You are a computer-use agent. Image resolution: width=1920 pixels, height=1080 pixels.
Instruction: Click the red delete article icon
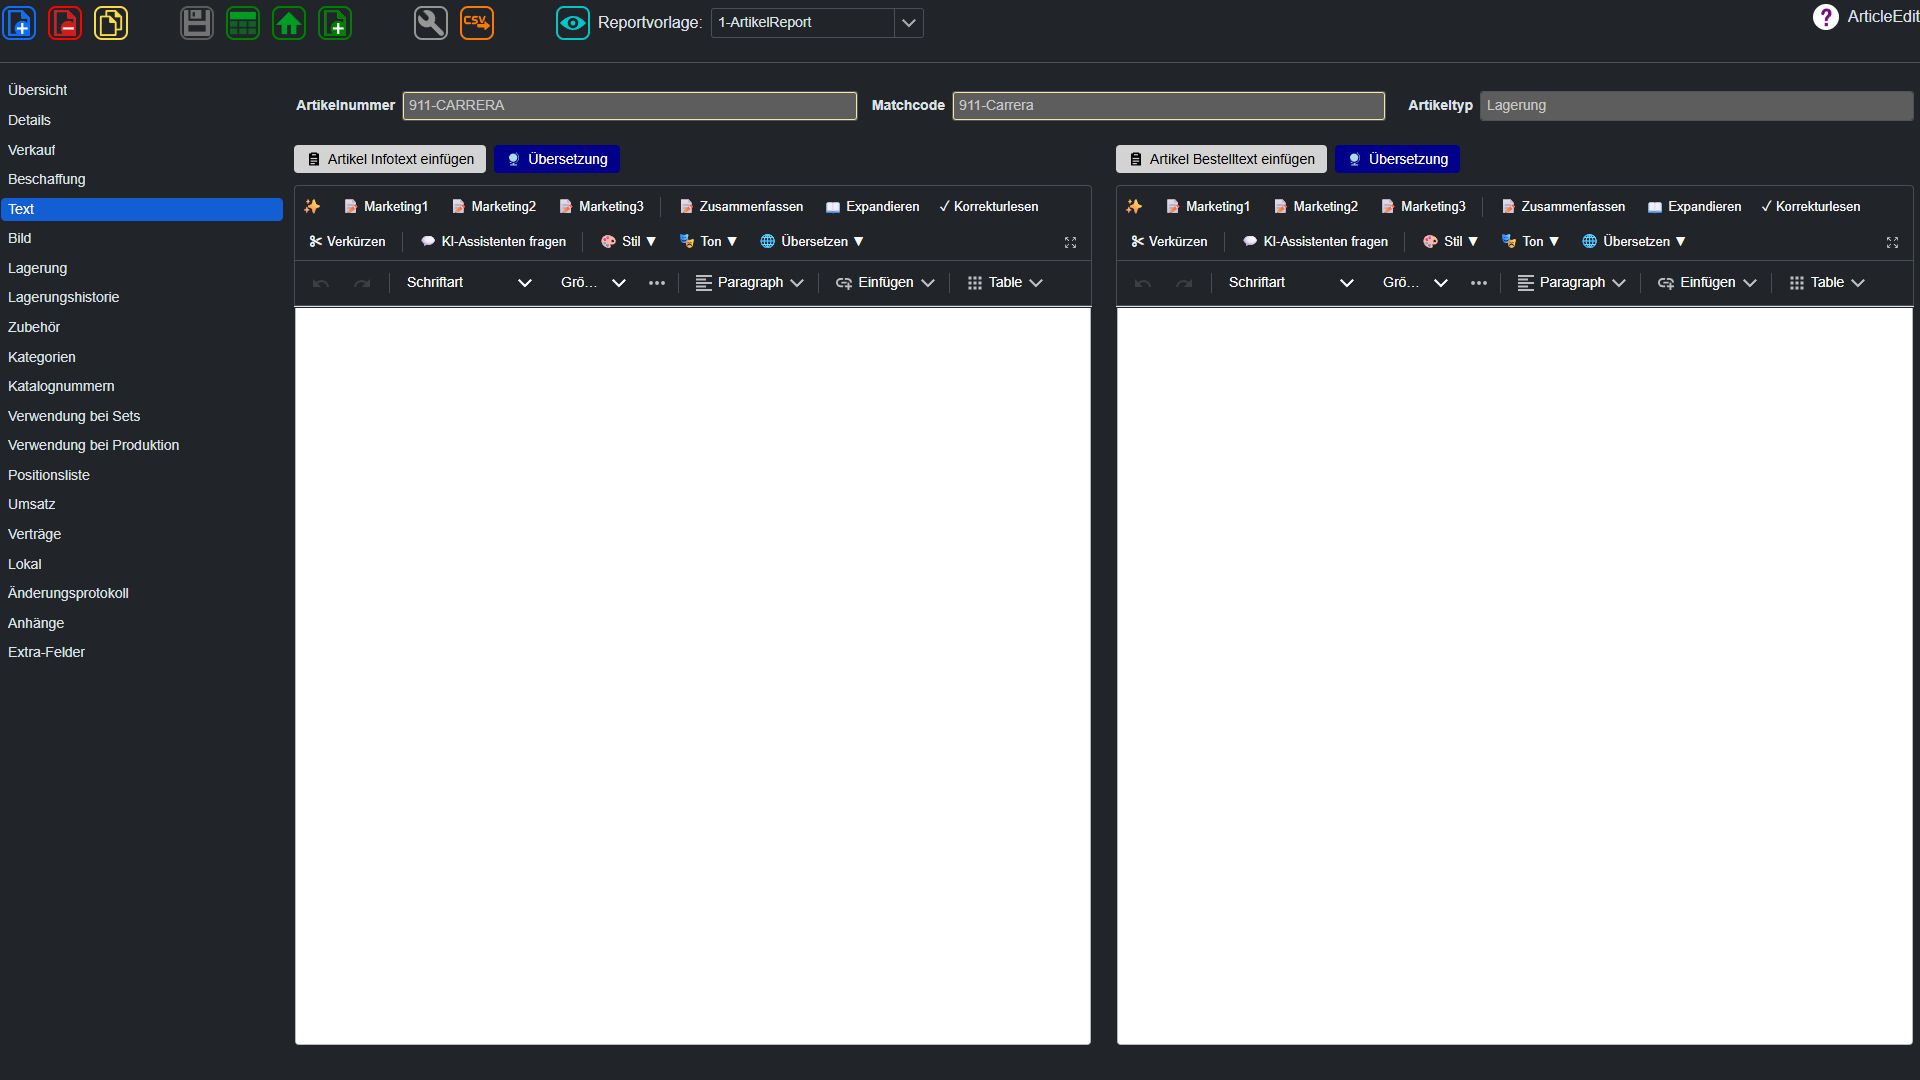click(x=65, y=22)
